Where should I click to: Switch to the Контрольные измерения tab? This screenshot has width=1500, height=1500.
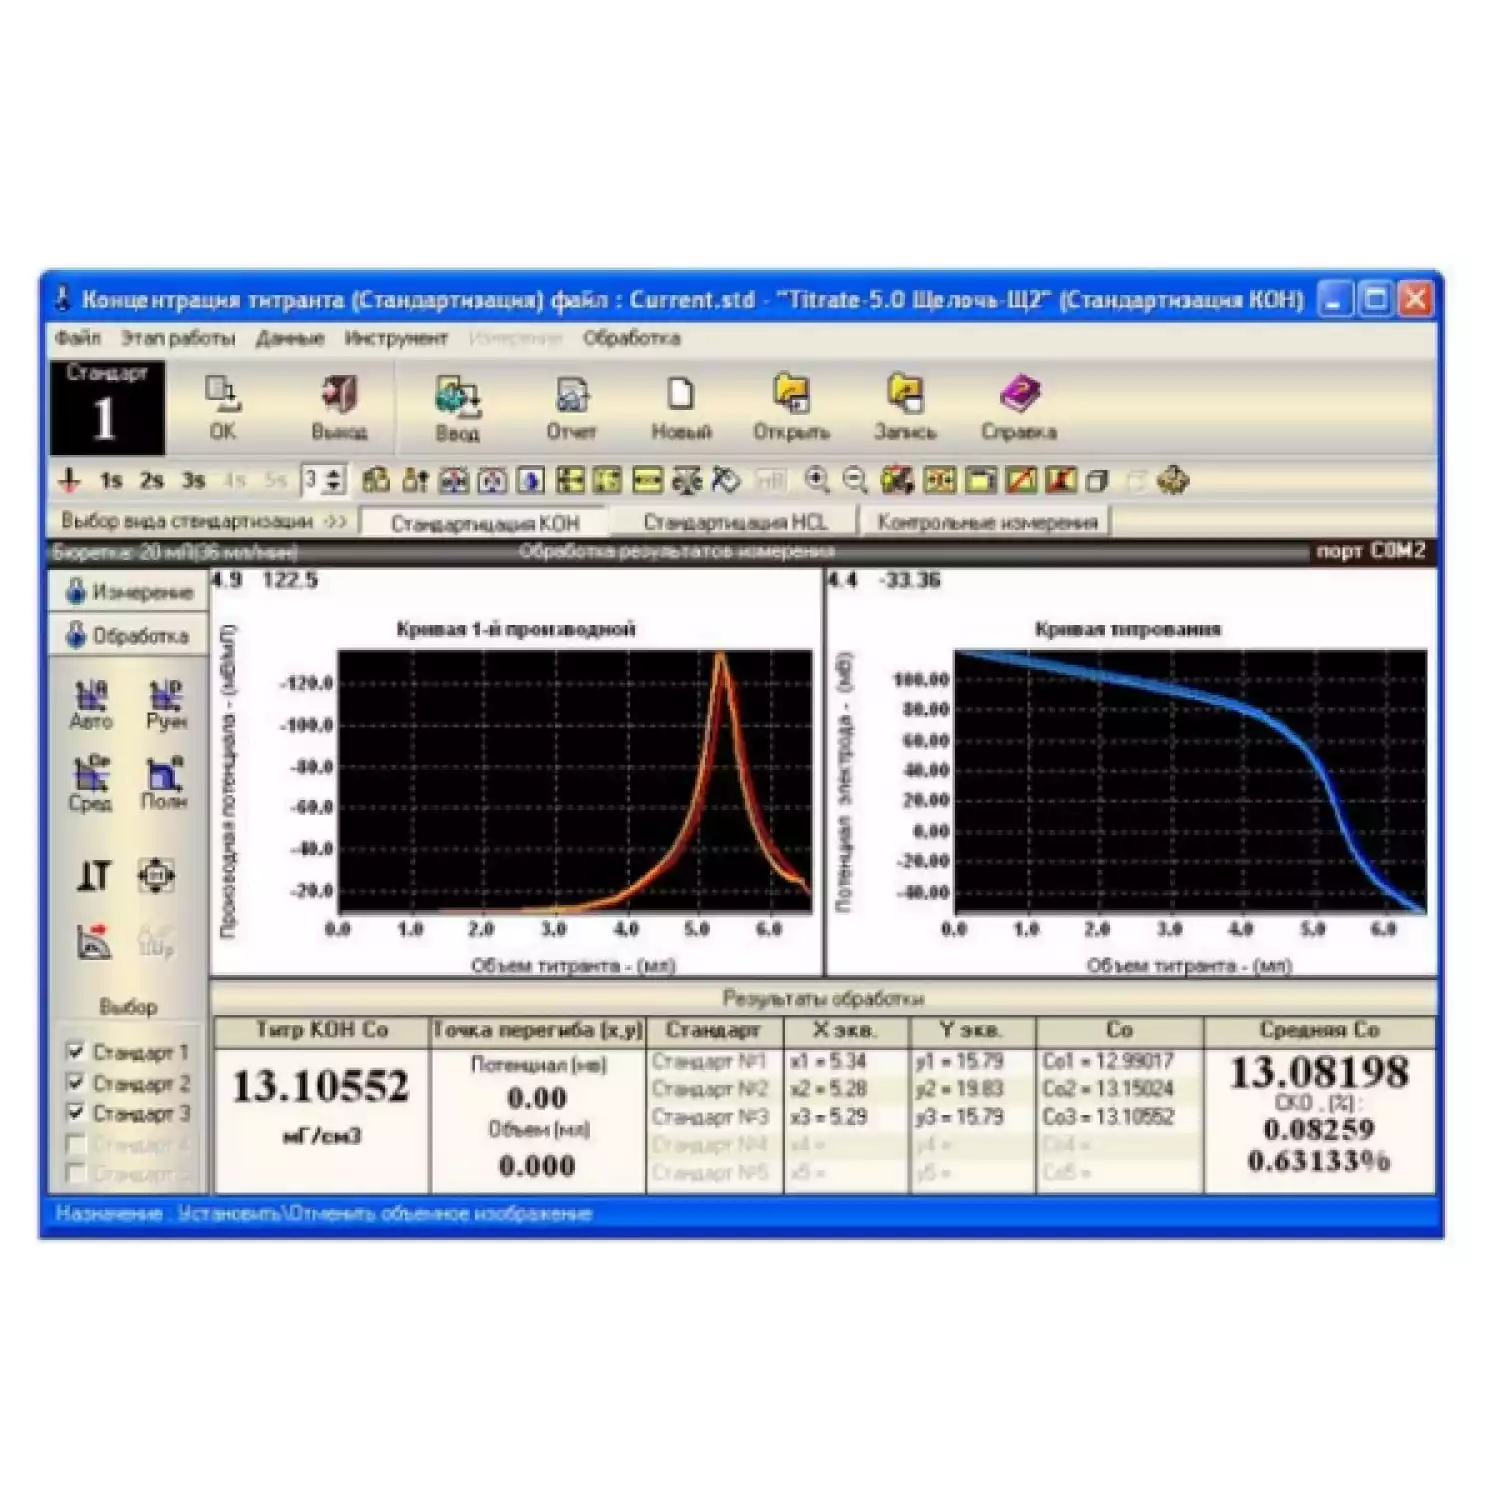coord(992,520)
